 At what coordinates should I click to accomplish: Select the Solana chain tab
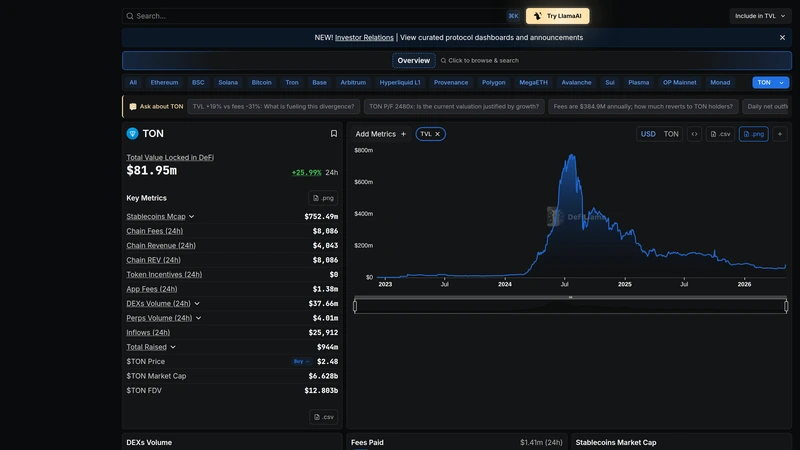coord(228,83)
